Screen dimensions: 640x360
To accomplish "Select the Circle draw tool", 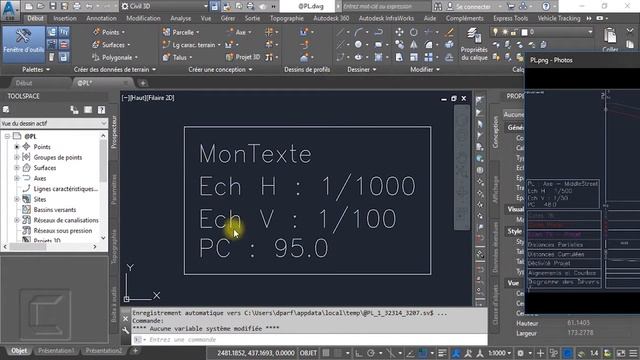I will point(358,44).
